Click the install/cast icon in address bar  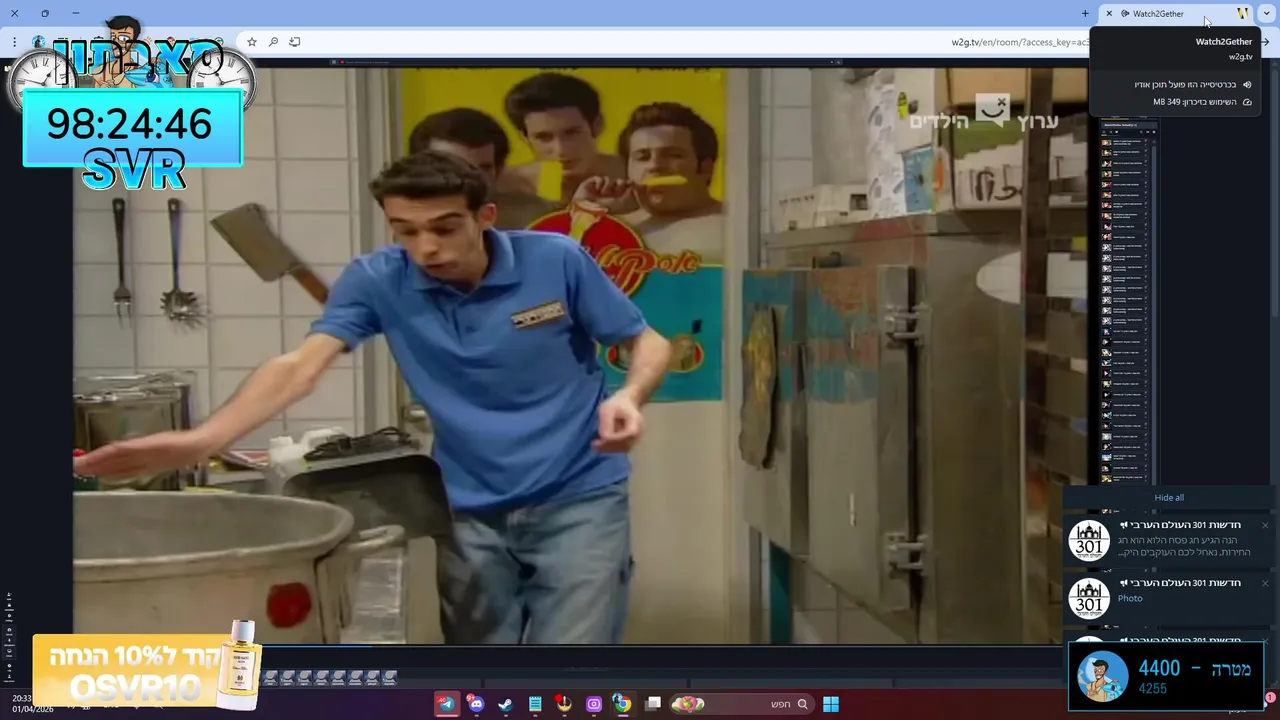pos(294,42)
